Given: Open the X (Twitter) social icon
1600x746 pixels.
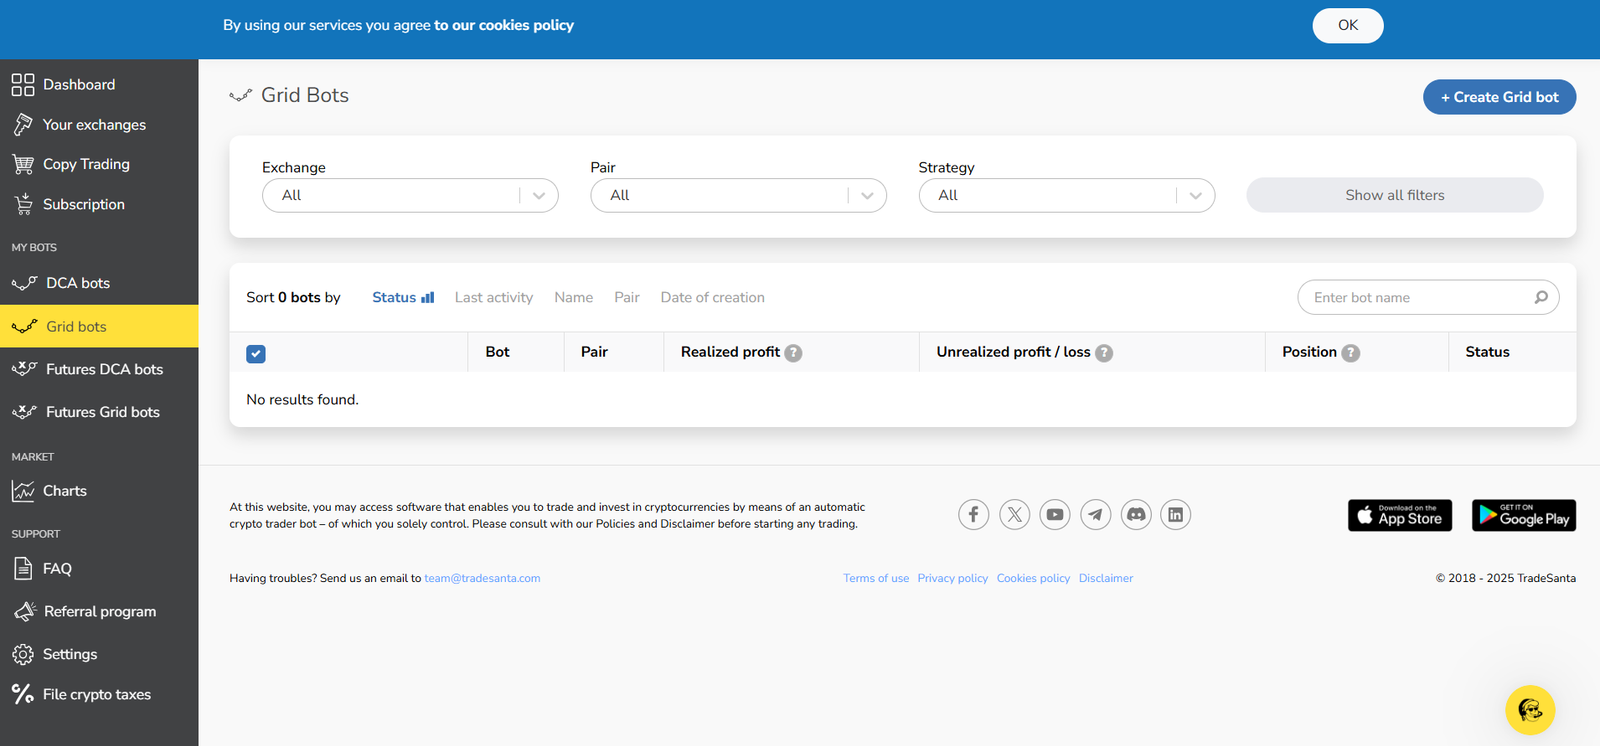Looking at the screenshot, I should (x=1014, y=515).
